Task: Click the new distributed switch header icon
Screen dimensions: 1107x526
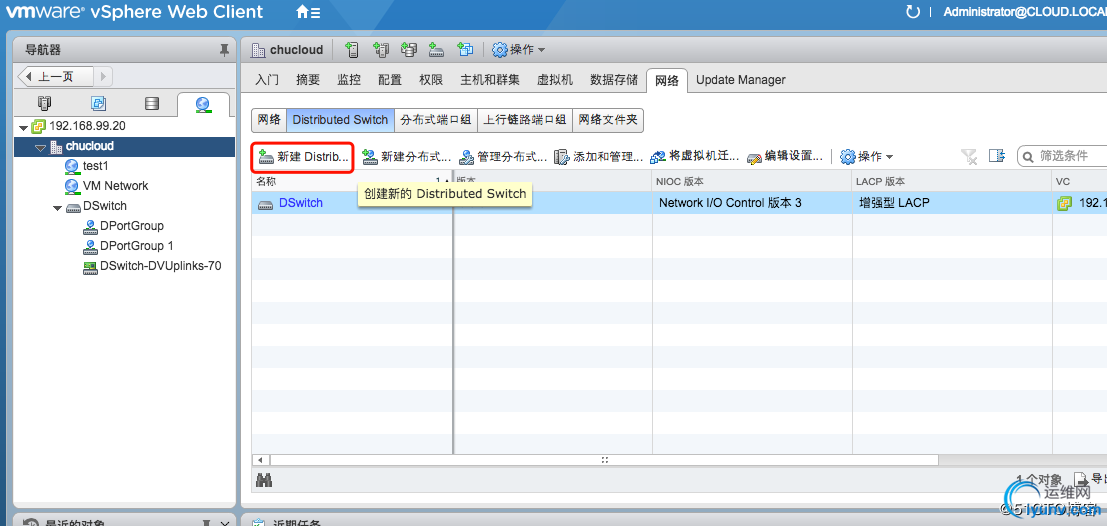Action: click(436, 49)
